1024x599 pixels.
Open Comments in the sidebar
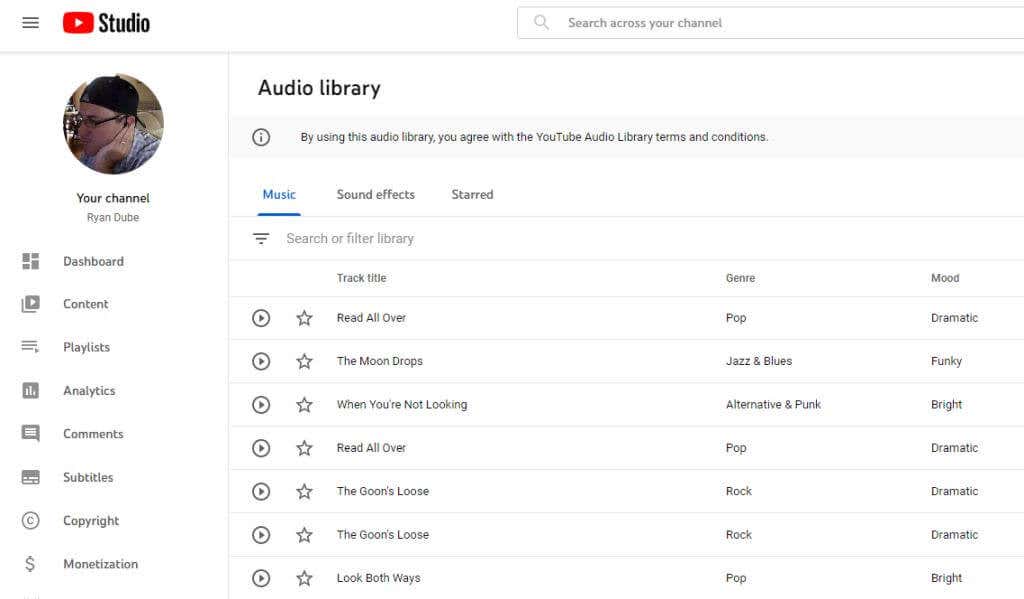(93, 434)
